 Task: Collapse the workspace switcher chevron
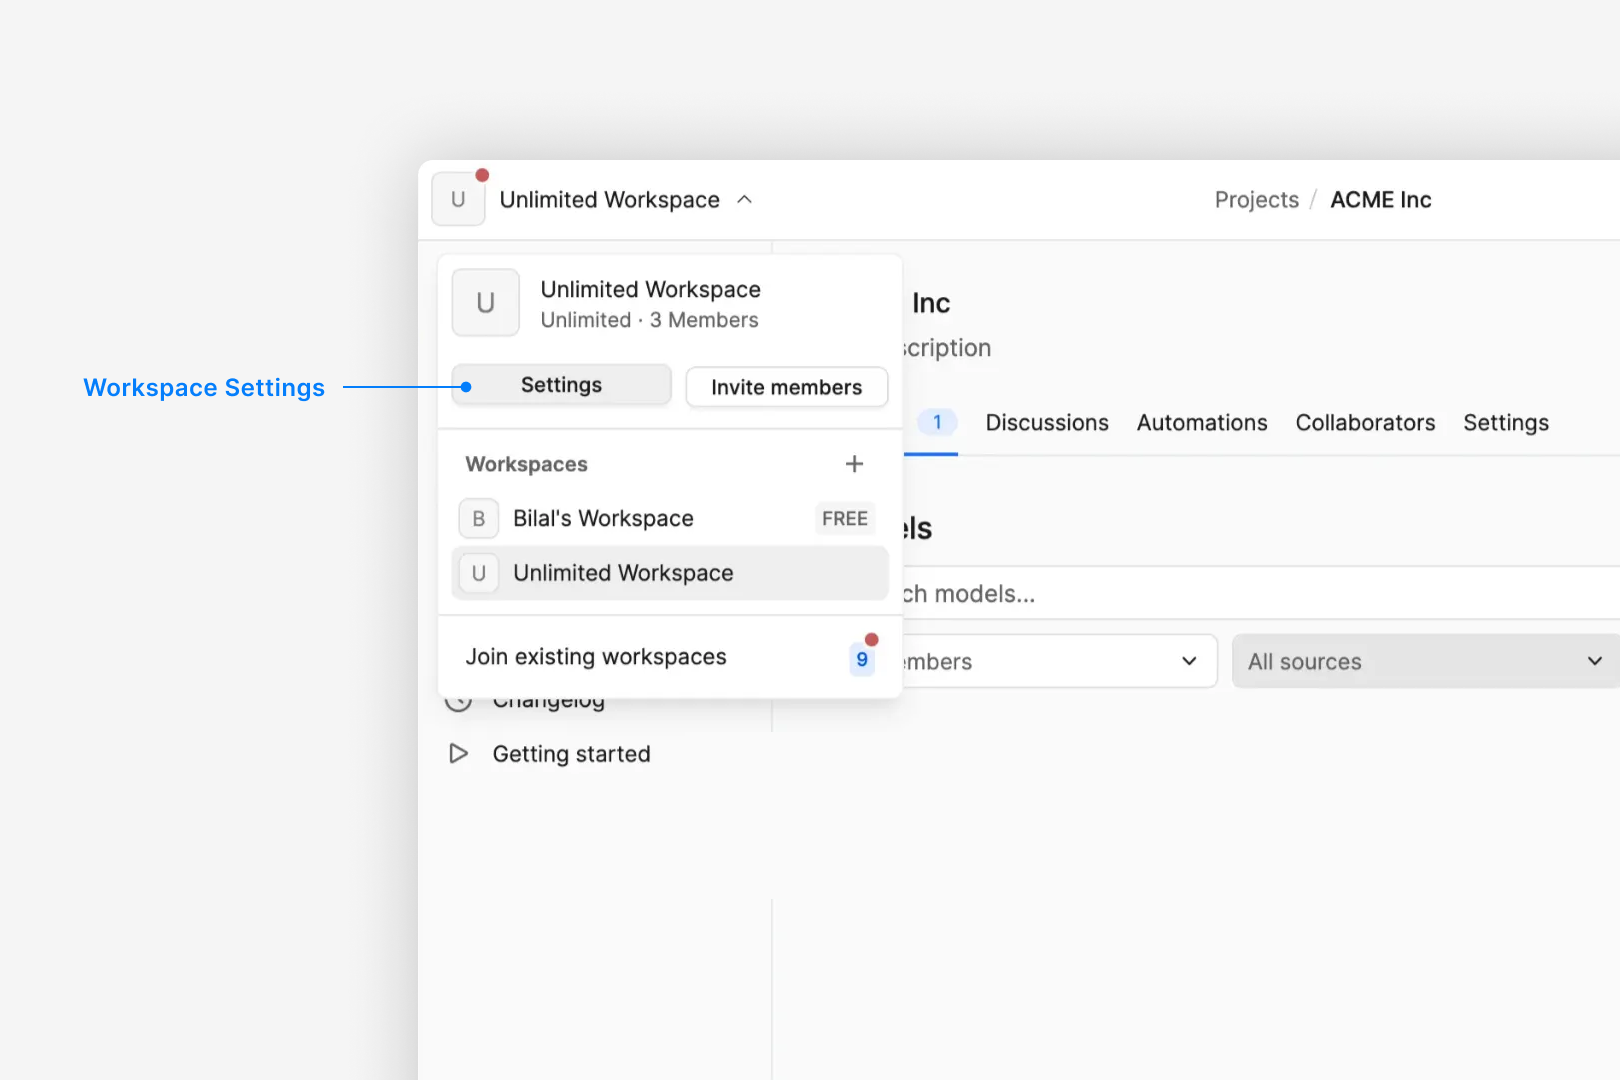(x=744, y=199)
